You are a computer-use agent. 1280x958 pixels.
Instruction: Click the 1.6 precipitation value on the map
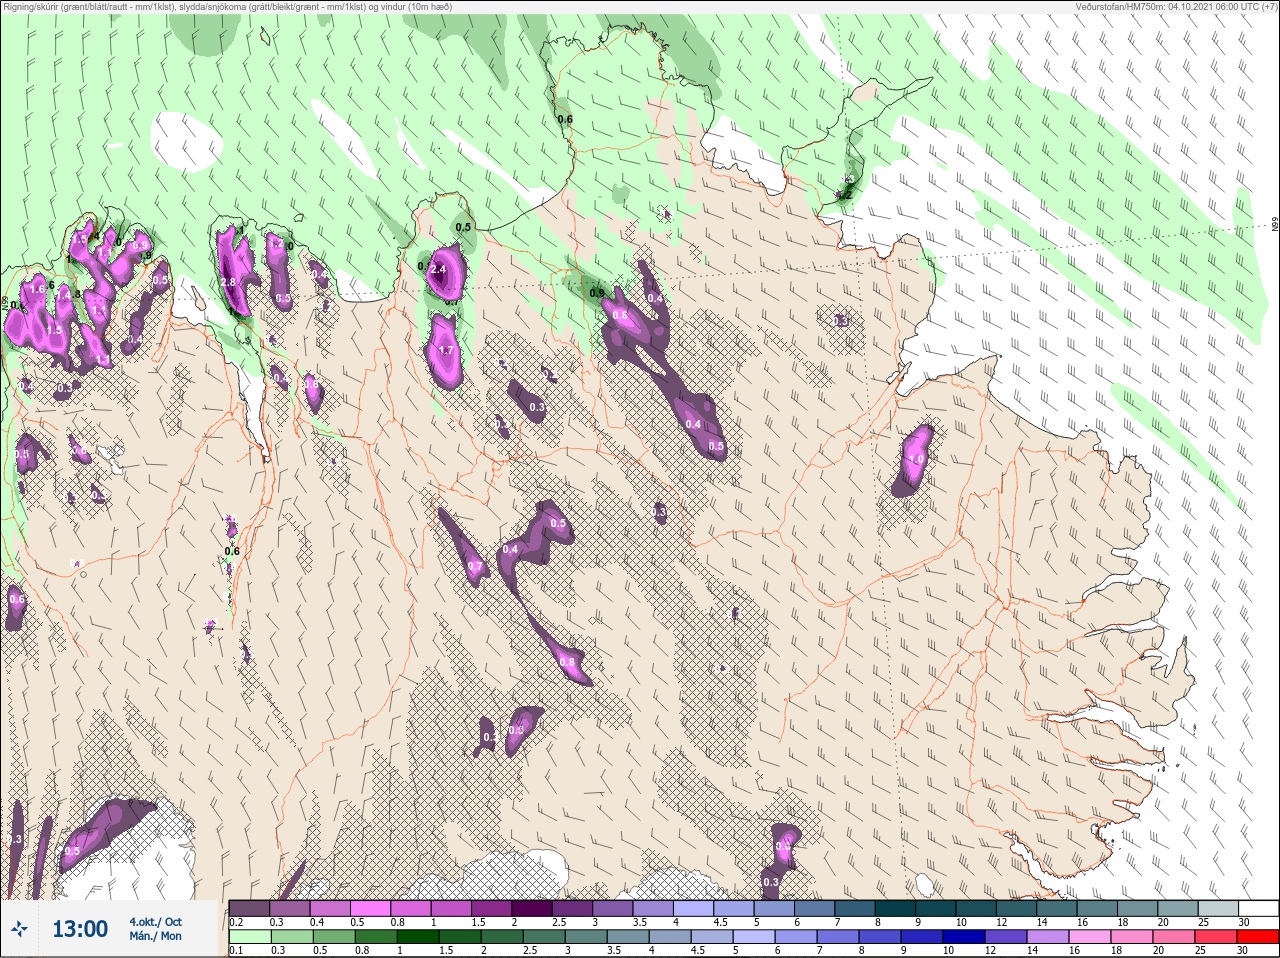pyautogui.click(x=39, y=289)
